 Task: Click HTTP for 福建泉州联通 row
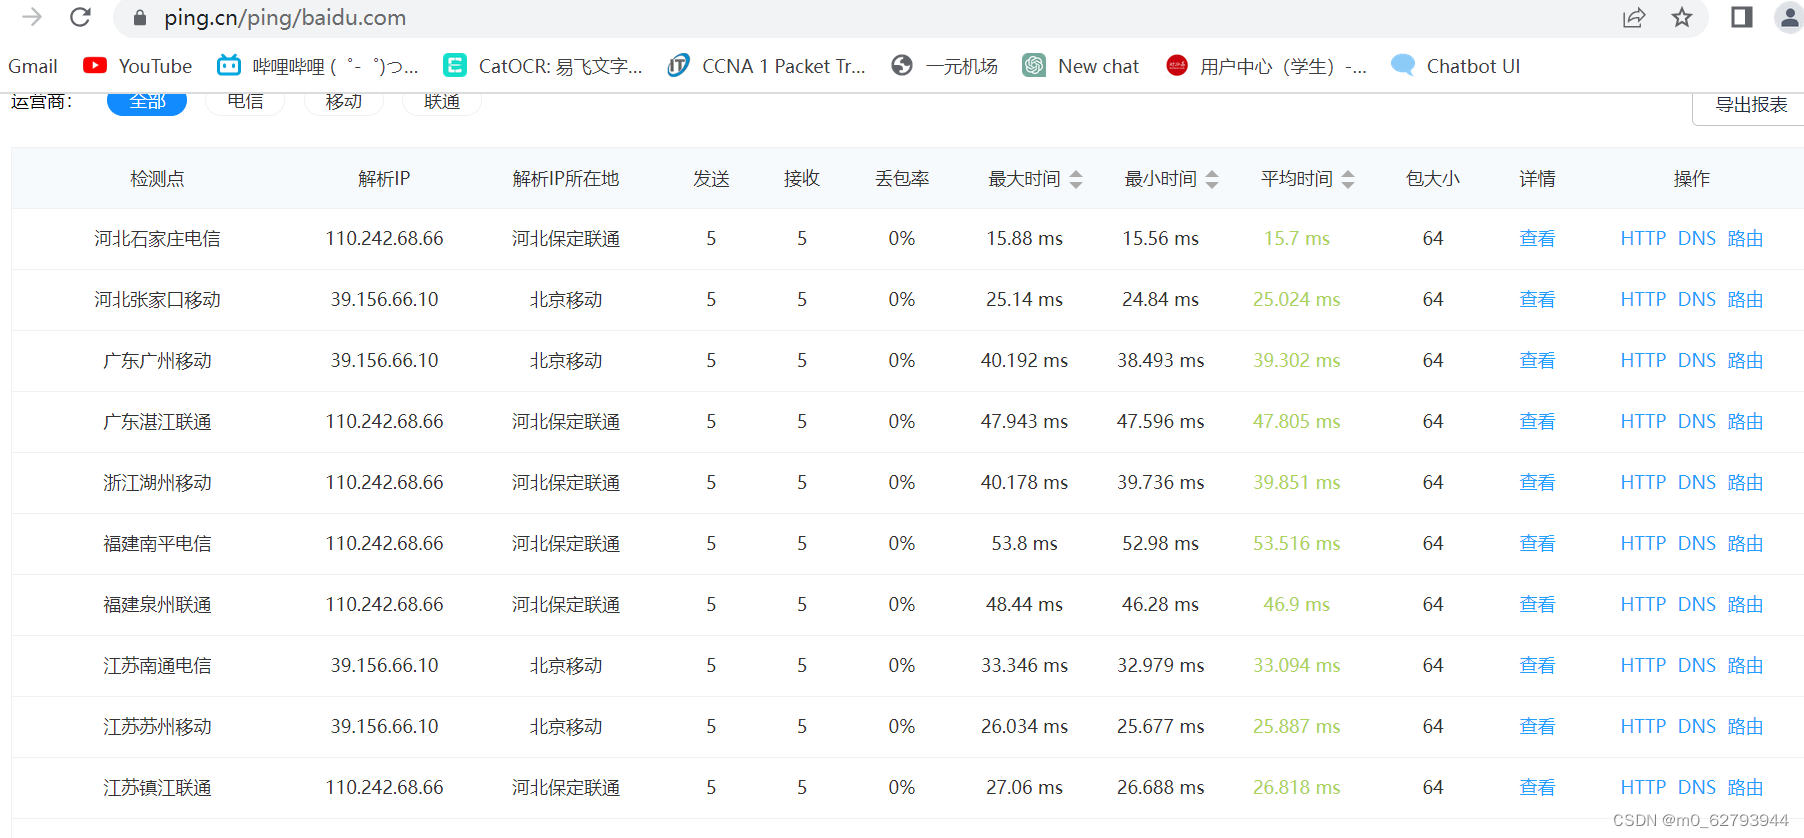1643,605
